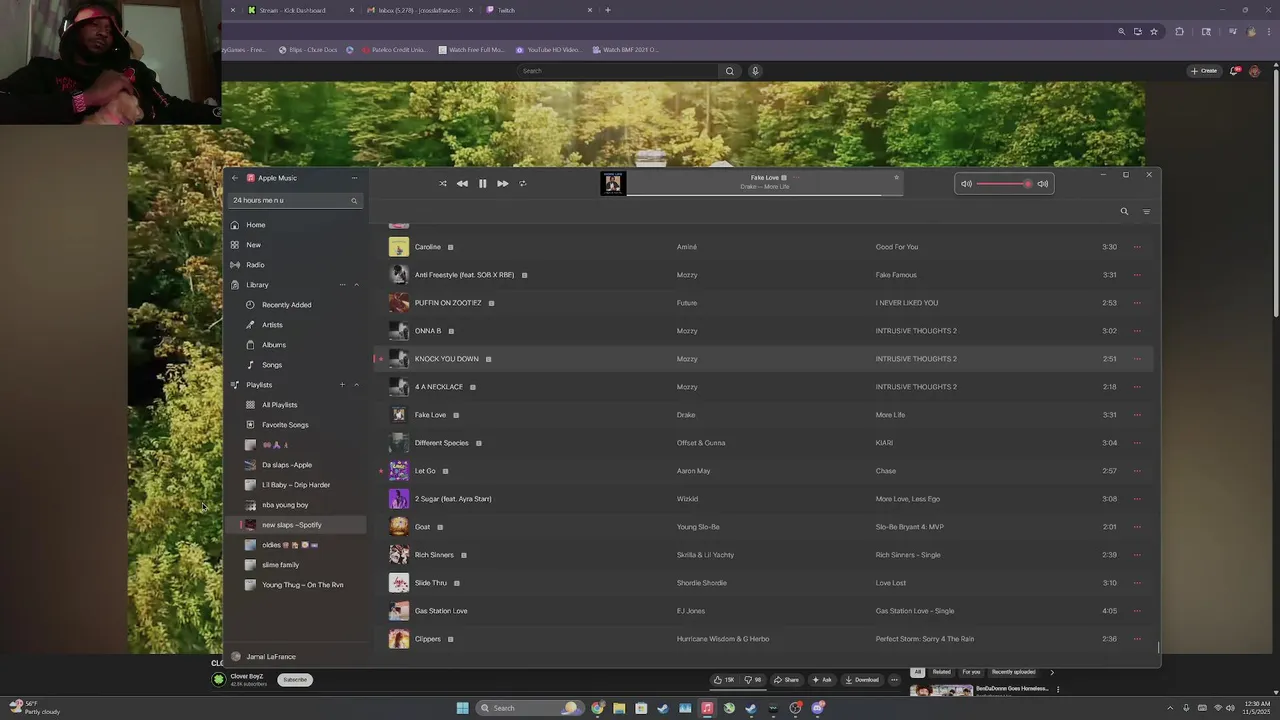The image size is (1280, 720).
Task: Click the Apple Music search field
Action: (x=294, y=200)
